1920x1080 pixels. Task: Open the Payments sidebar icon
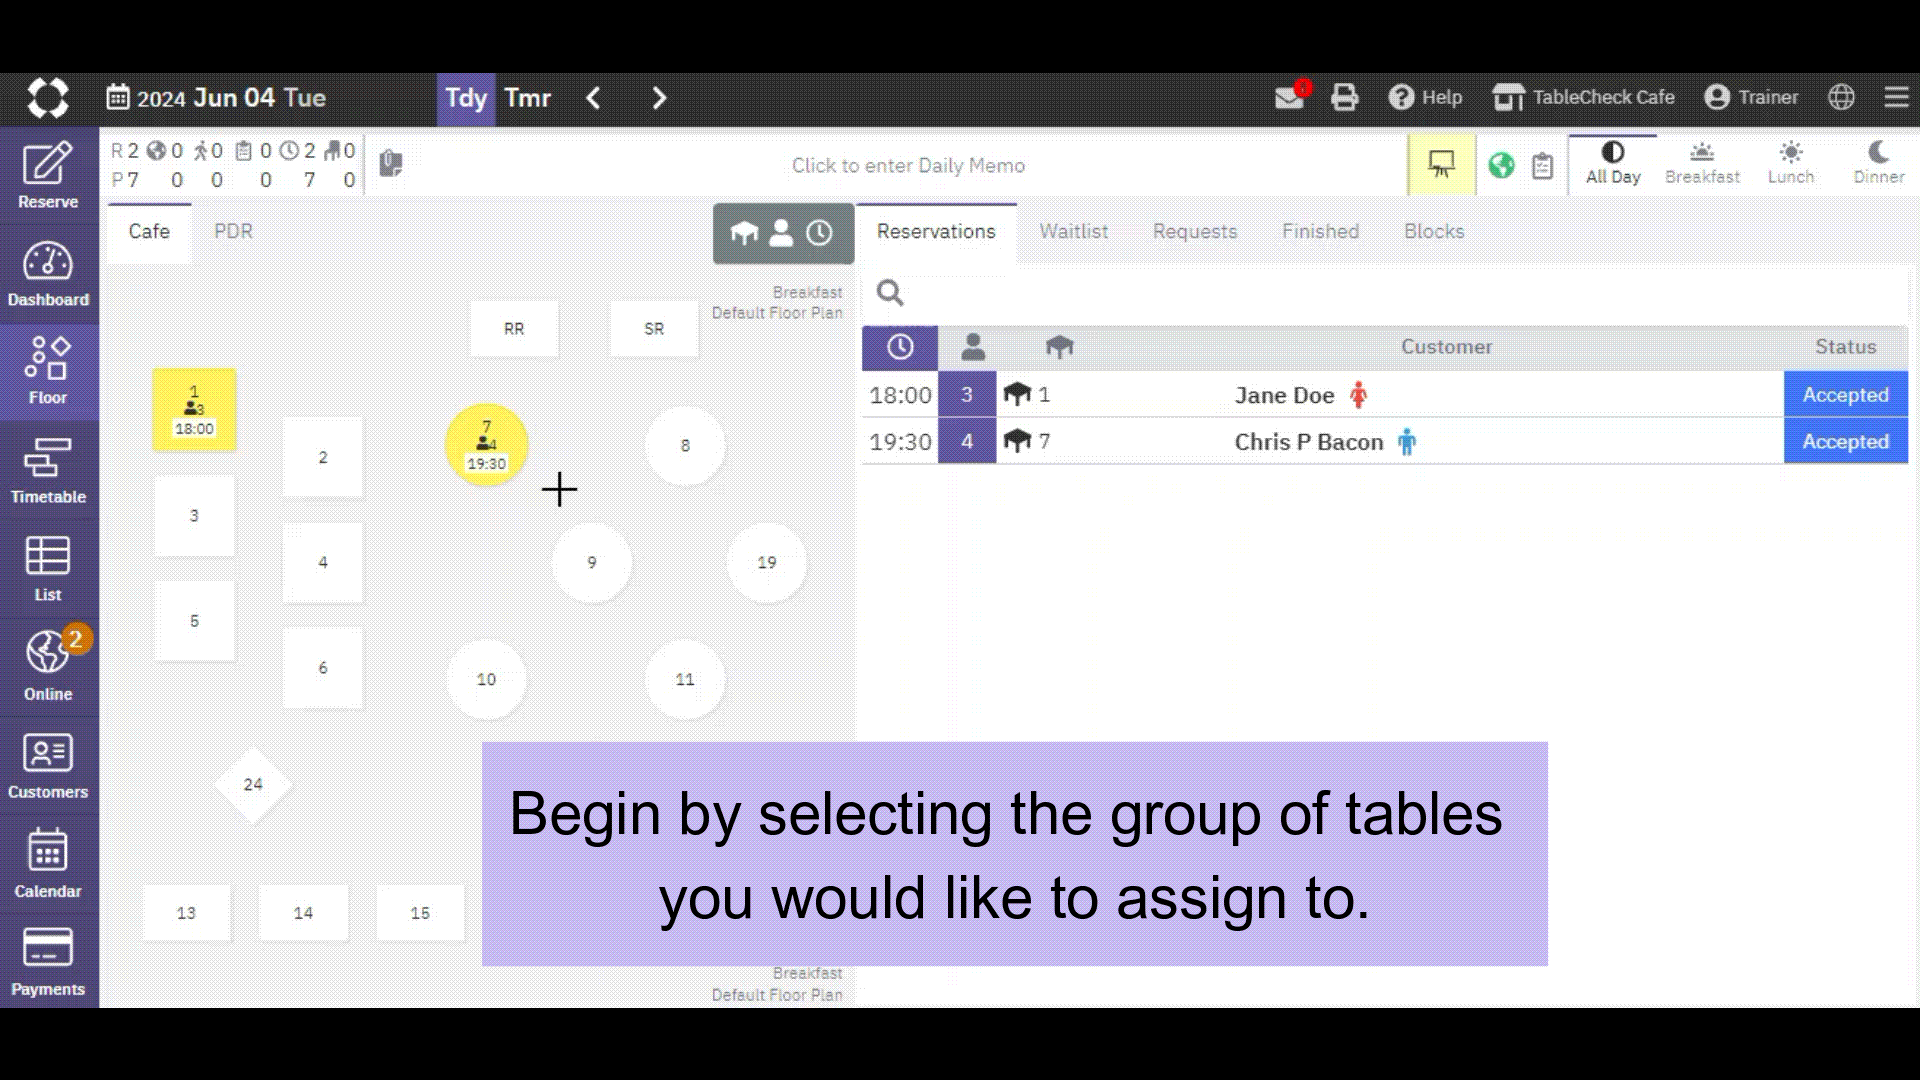click(x=48, y=961)
